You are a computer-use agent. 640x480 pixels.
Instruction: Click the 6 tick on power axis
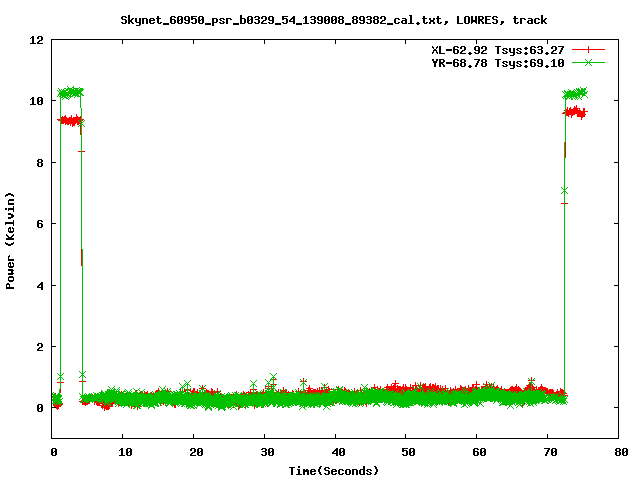click(40, 224)
